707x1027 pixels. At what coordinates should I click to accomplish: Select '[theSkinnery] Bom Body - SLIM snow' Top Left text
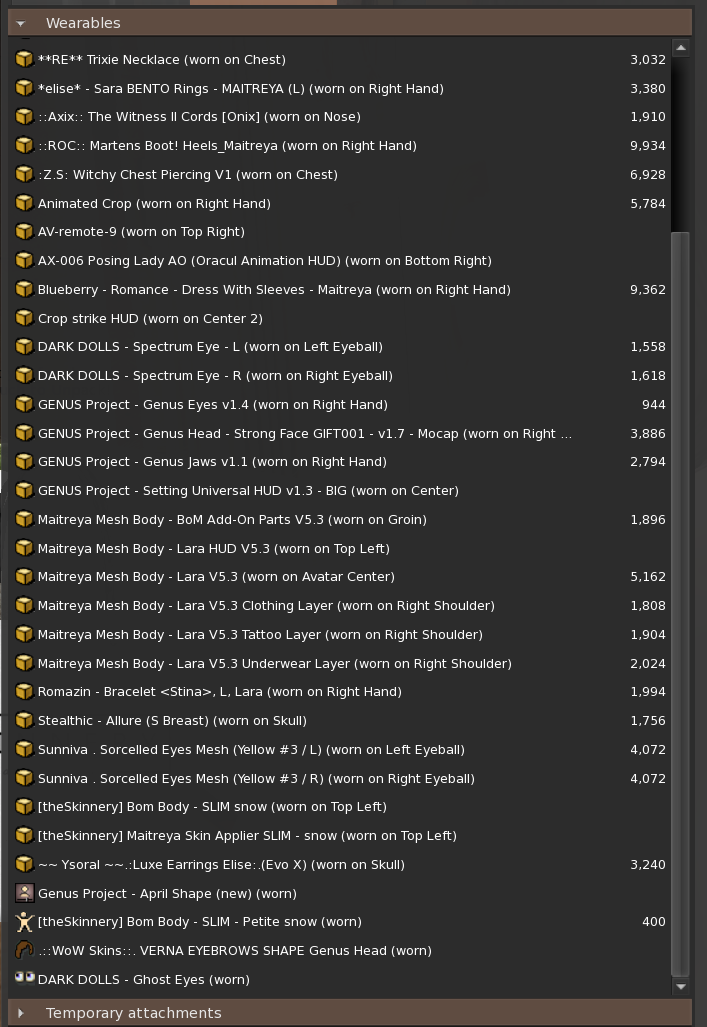(212, 807)
